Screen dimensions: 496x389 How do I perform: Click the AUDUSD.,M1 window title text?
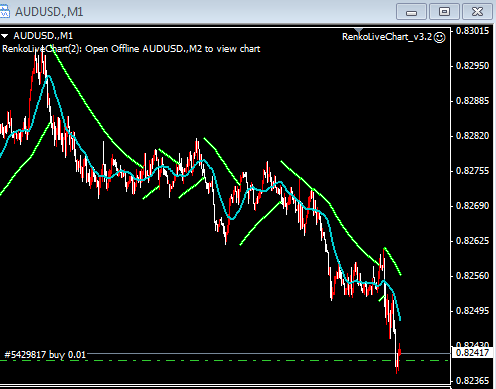[x=49, y=12]
